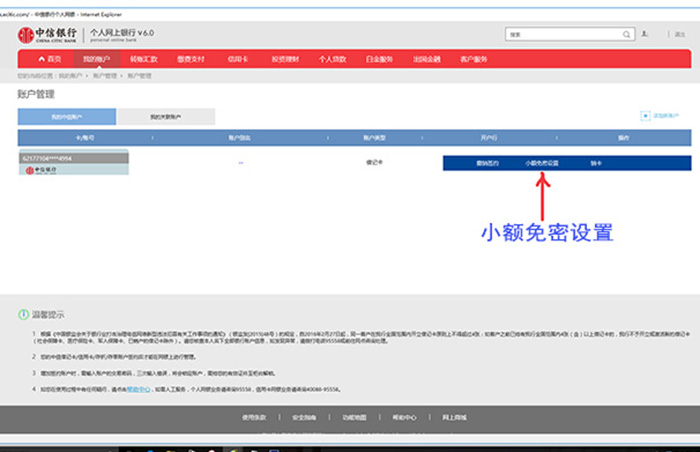Switch to the 我的中信账户 tab

click(67, 117)
